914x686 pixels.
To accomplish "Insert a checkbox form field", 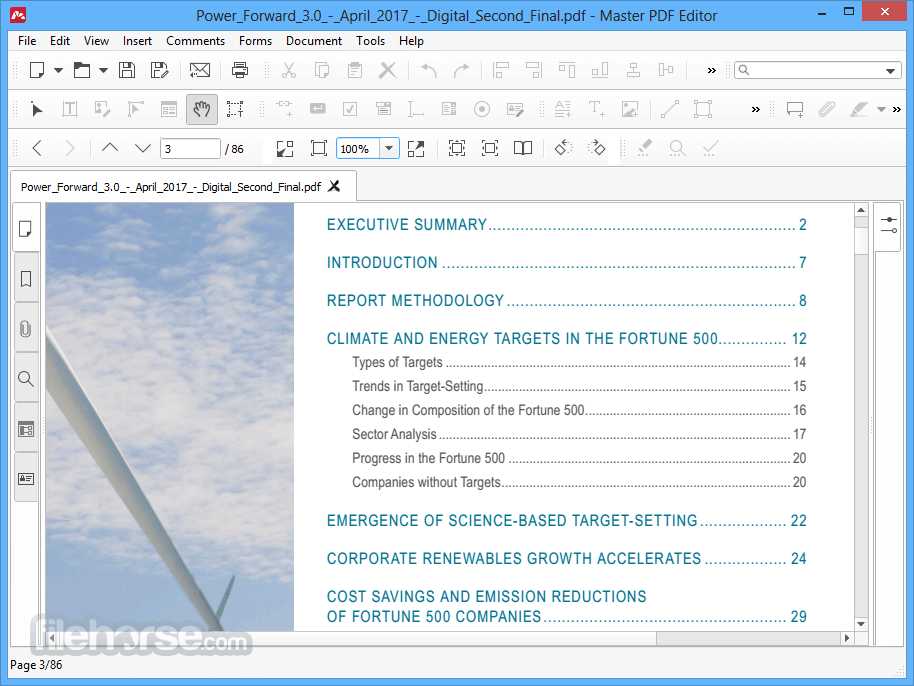I will click(350, 109).
